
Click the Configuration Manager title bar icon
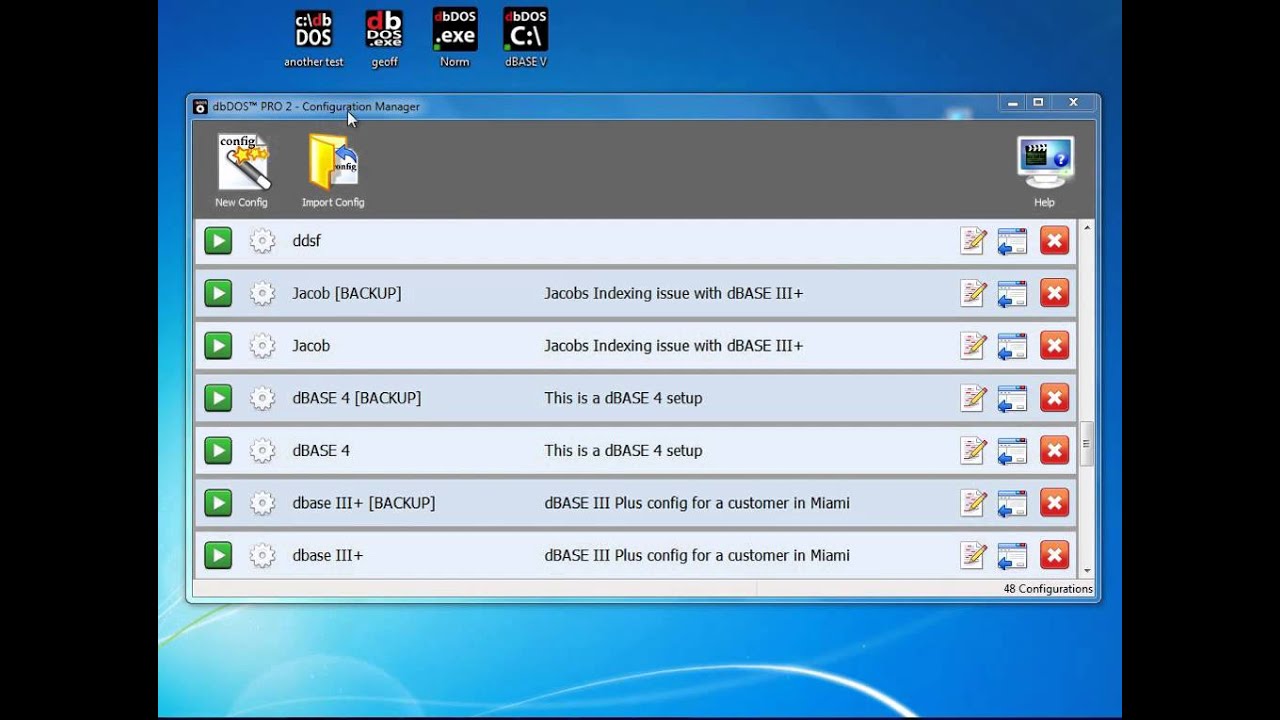(x=200, y=107)
